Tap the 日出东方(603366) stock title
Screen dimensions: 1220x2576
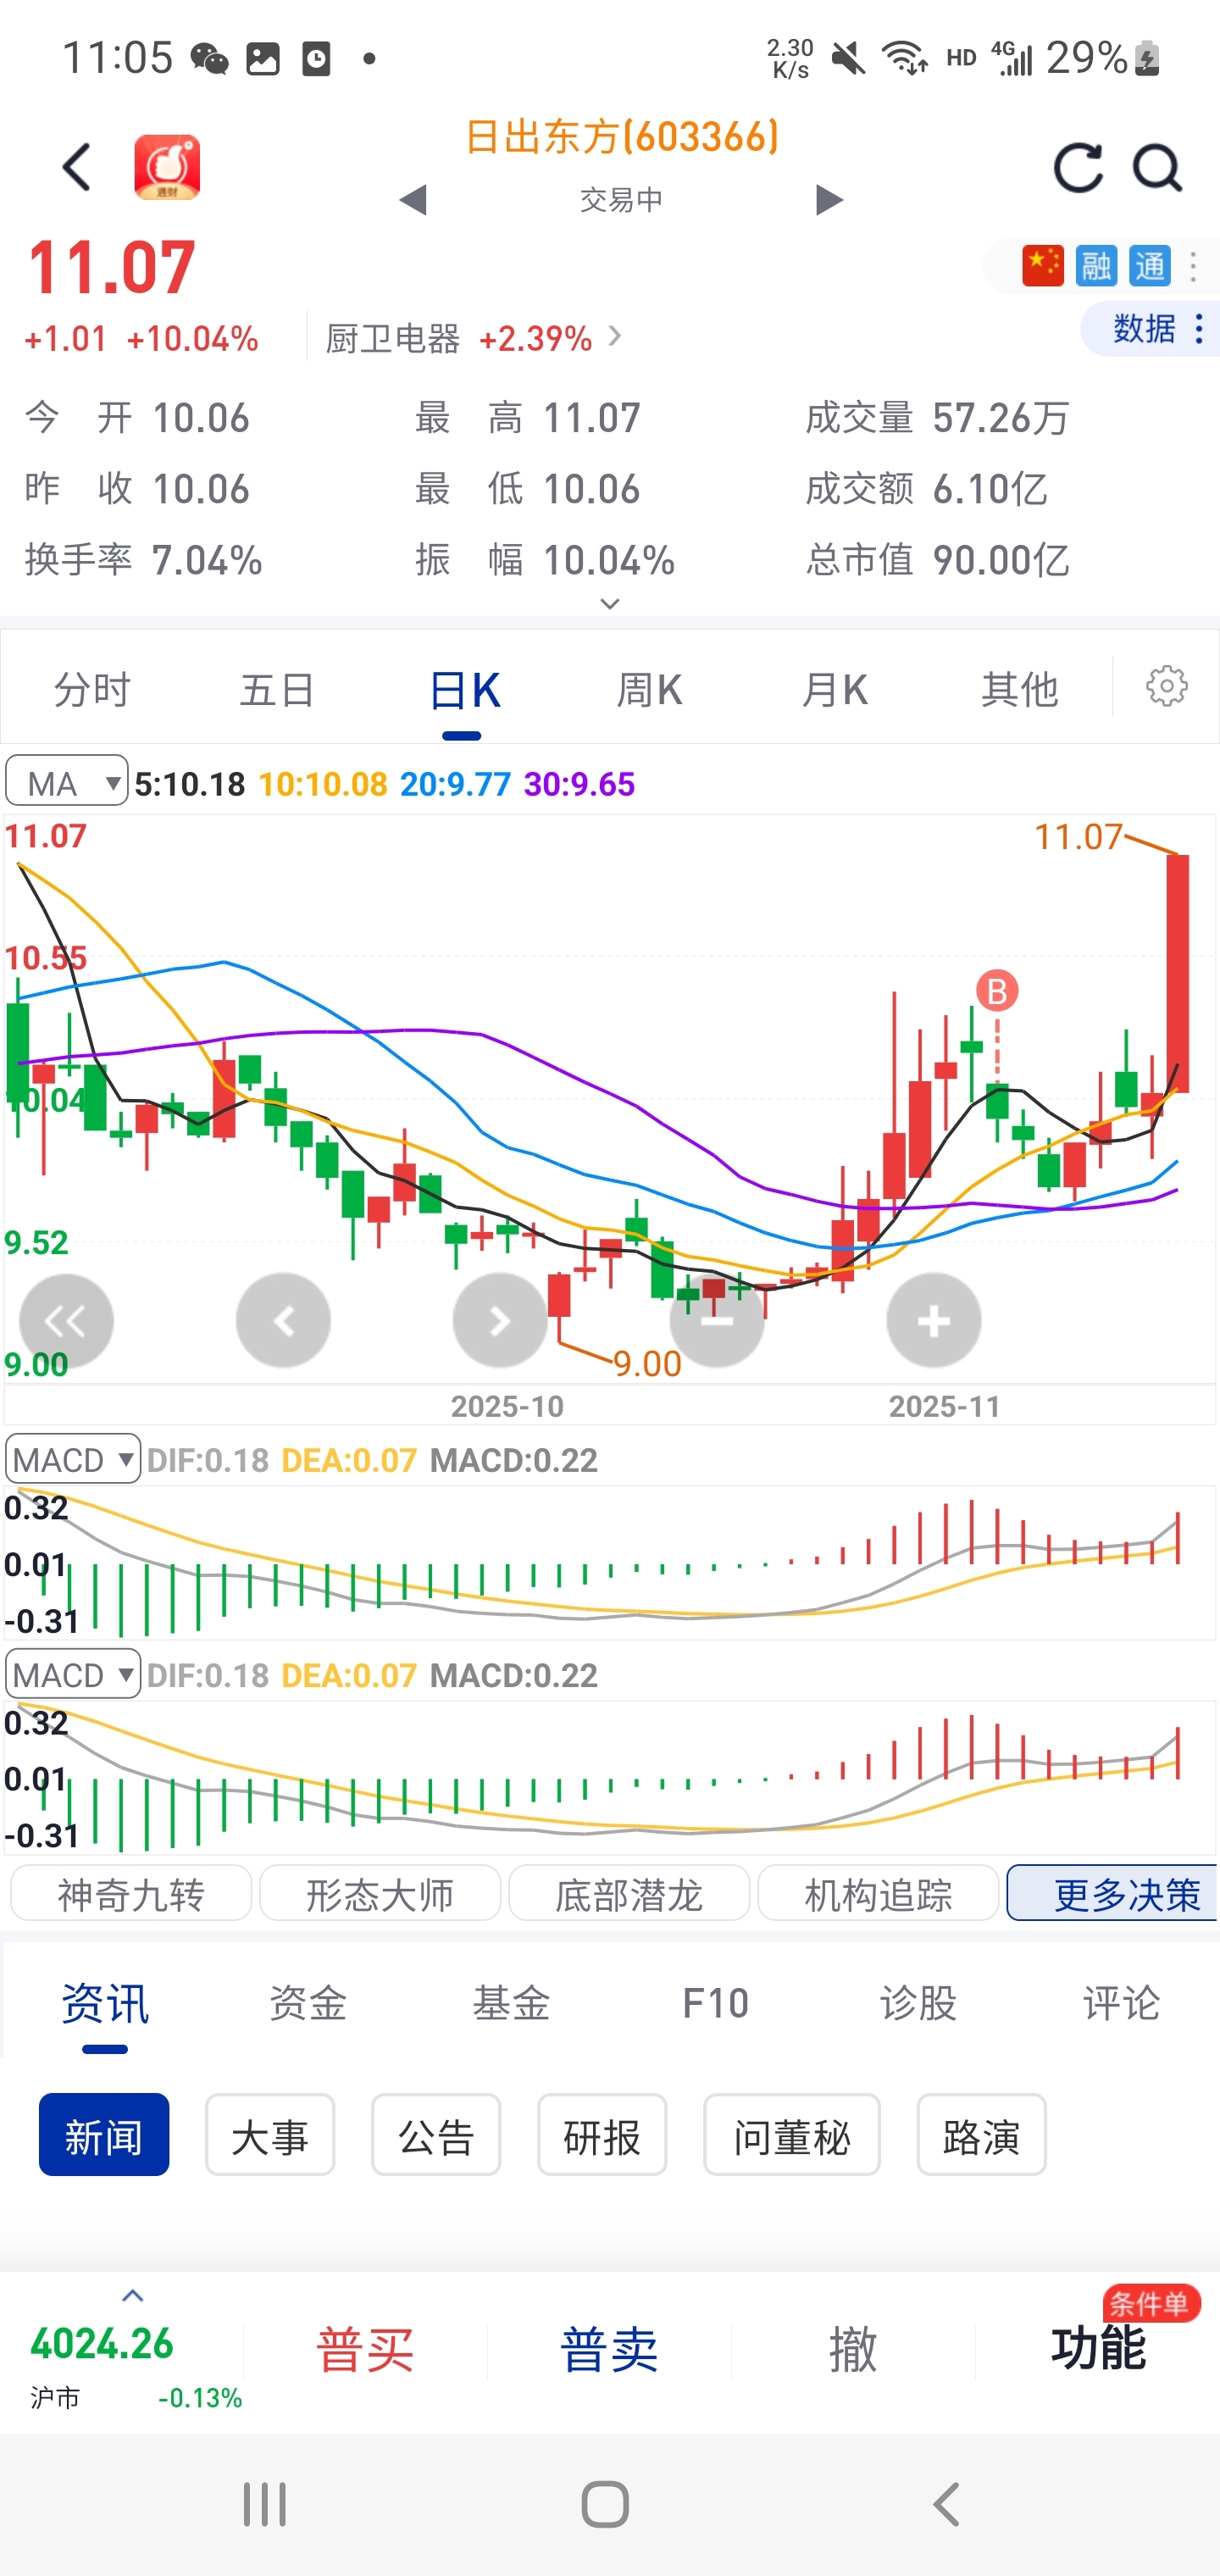[621, 137]
